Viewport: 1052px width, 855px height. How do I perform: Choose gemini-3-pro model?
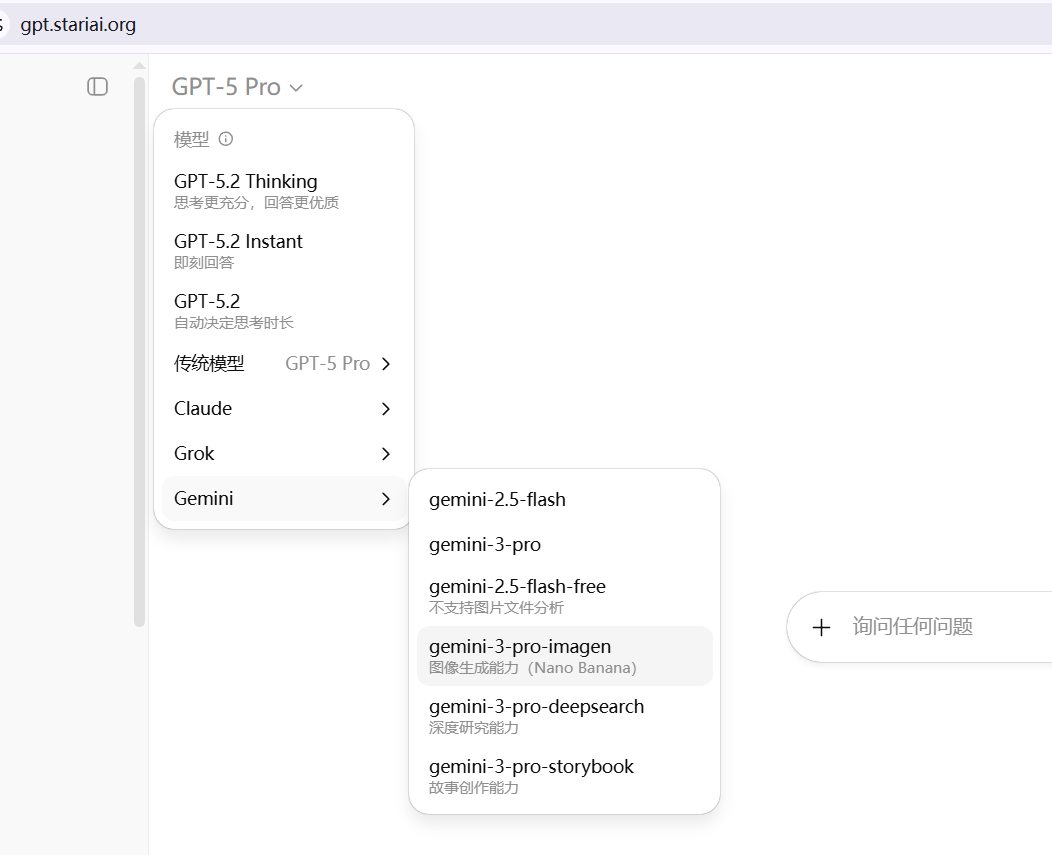click(485, 545)
